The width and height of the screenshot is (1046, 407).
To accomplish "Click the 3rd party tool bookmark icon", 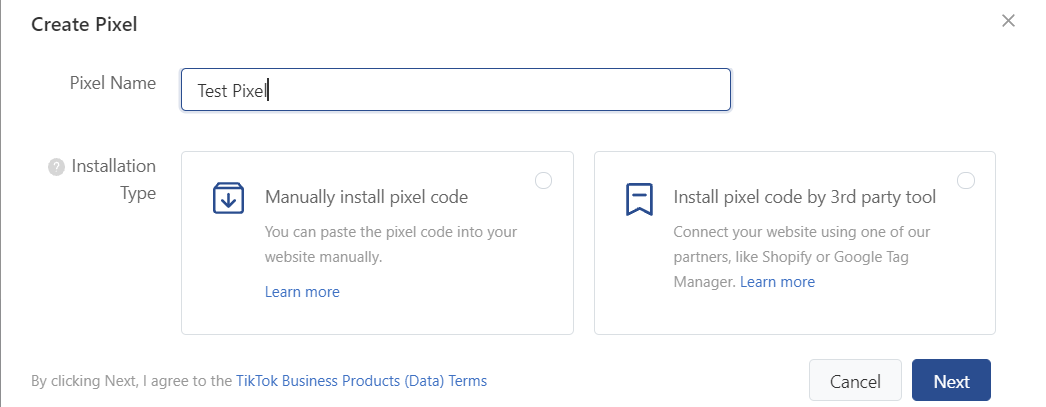I will 639,199.
